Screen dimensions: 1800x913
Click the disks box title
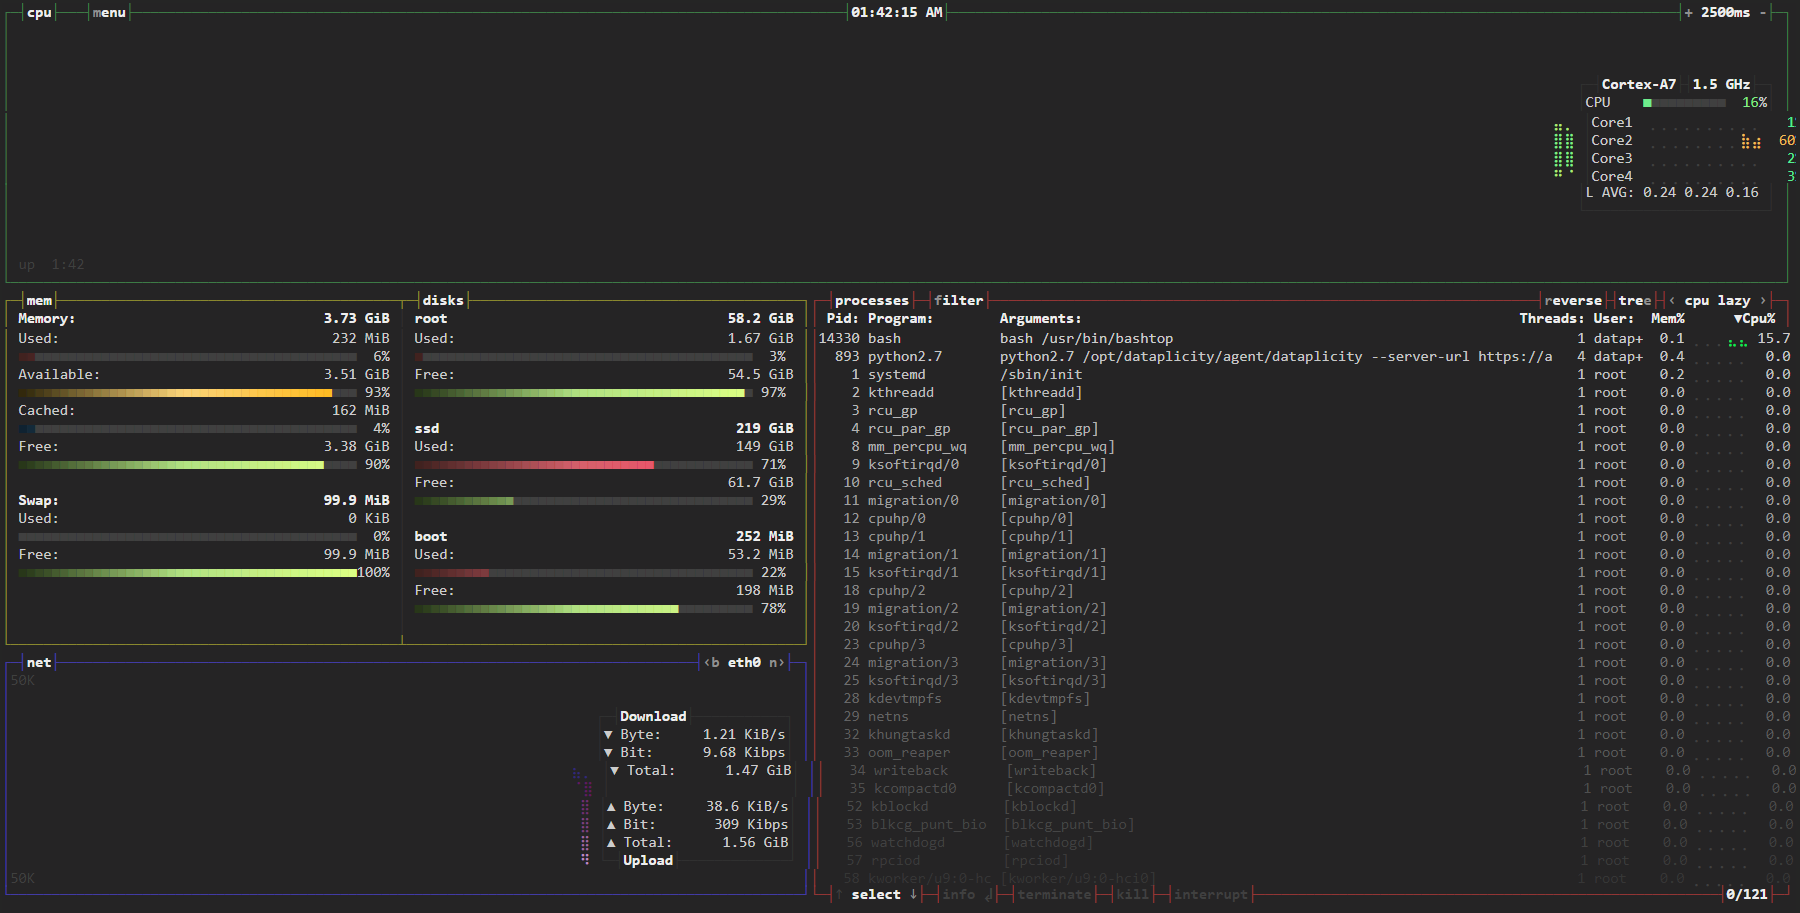(x=443, y=301)
